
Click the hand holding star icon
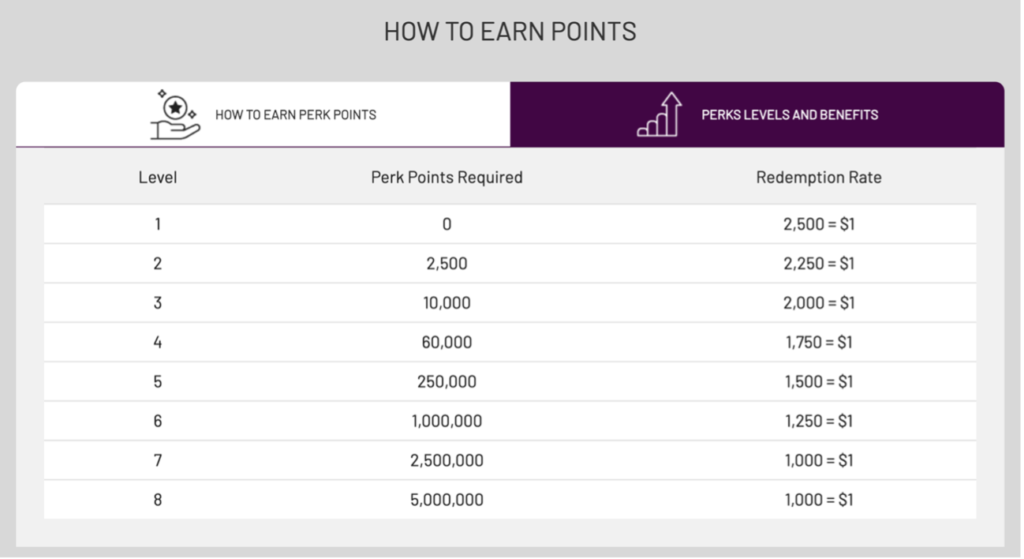click(175, 115)
